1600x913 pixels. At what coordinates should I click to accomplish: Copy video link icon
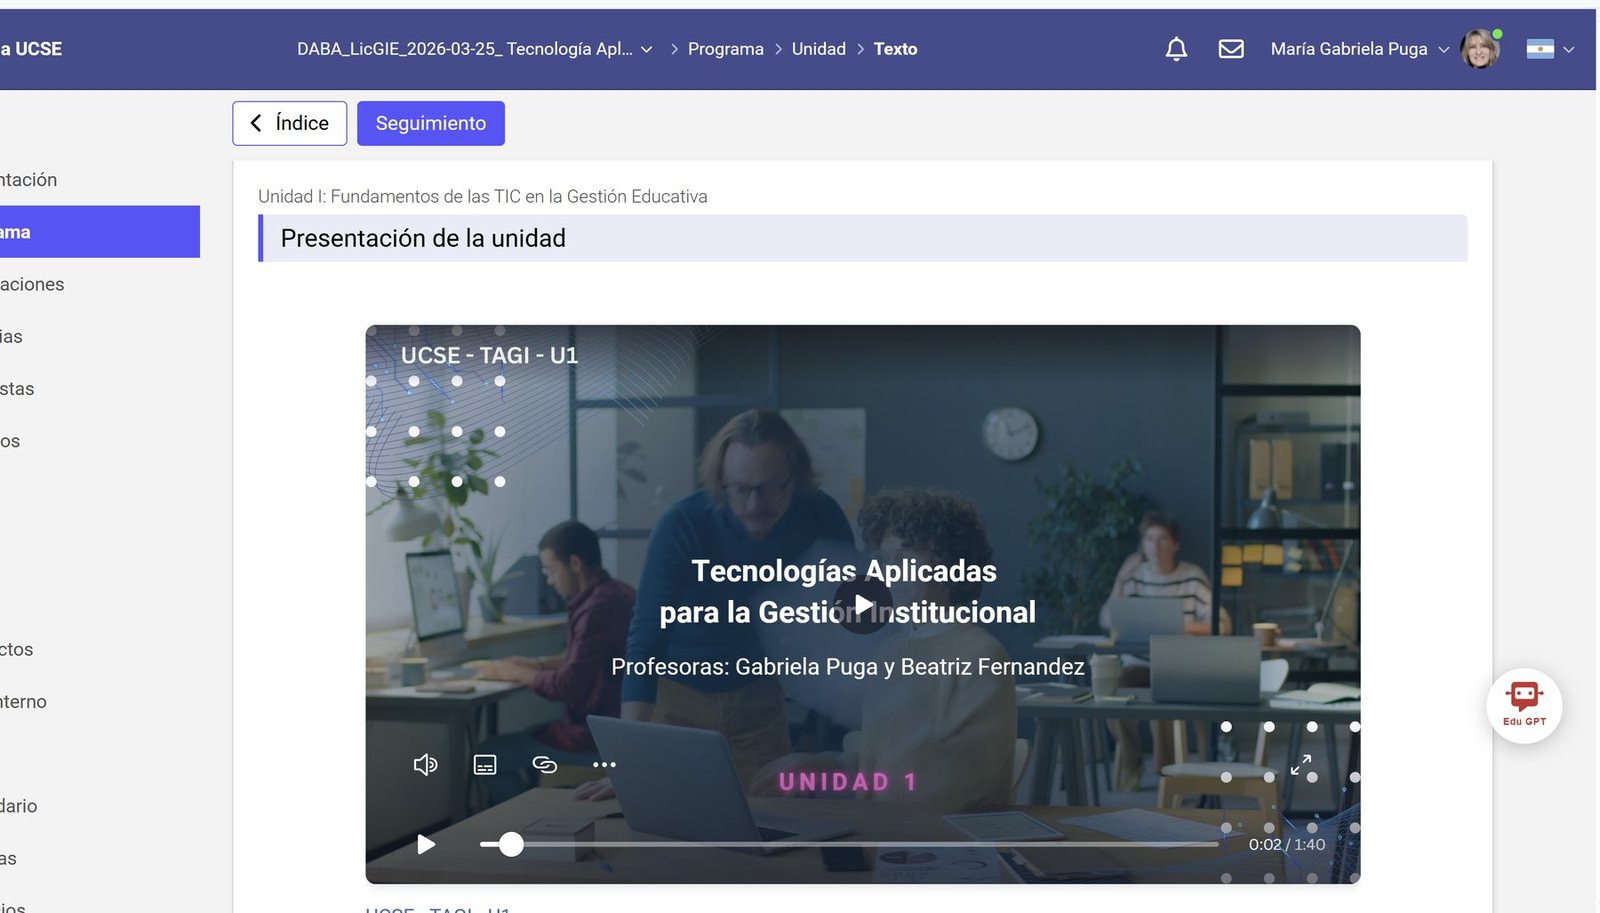click(x=544, y=764)
